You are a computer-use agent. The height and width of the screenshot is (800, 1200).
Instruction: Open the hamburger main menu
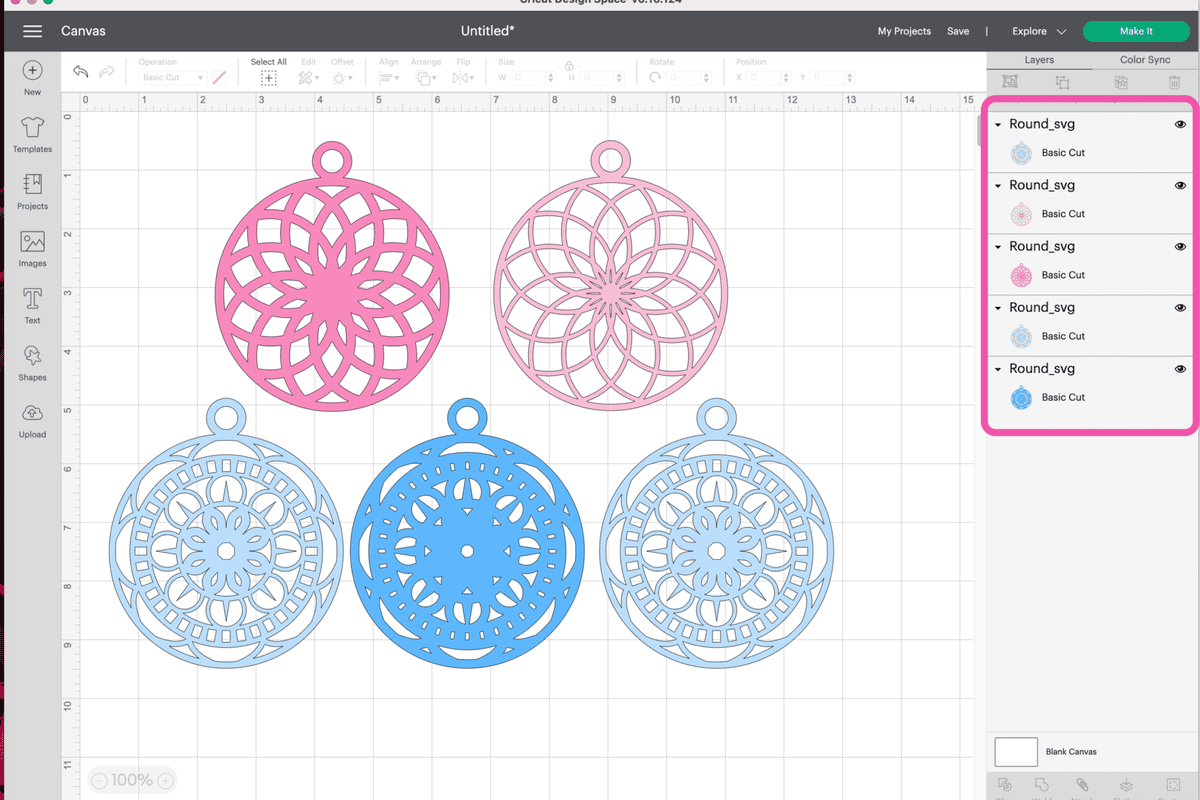pos(32,31)
